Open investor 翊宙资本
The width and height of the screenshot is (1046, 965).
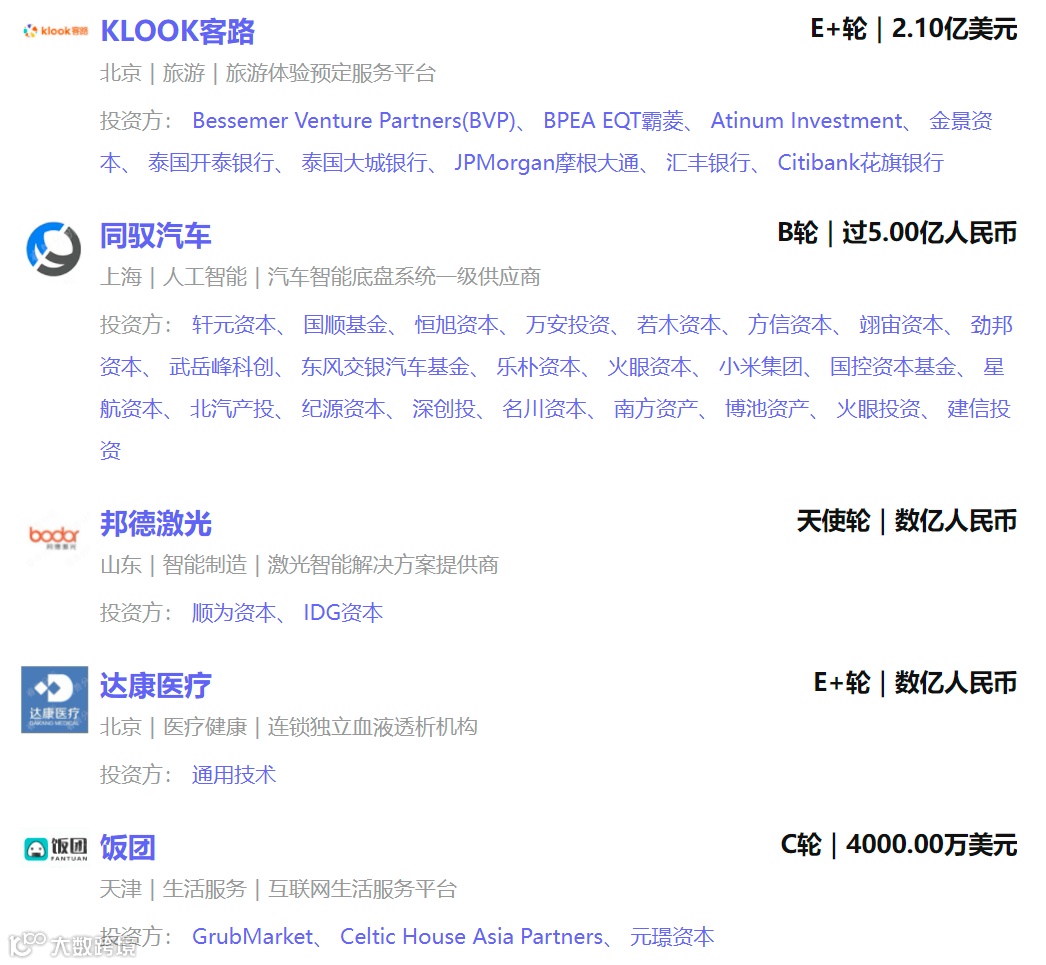(x=901, y=325)
